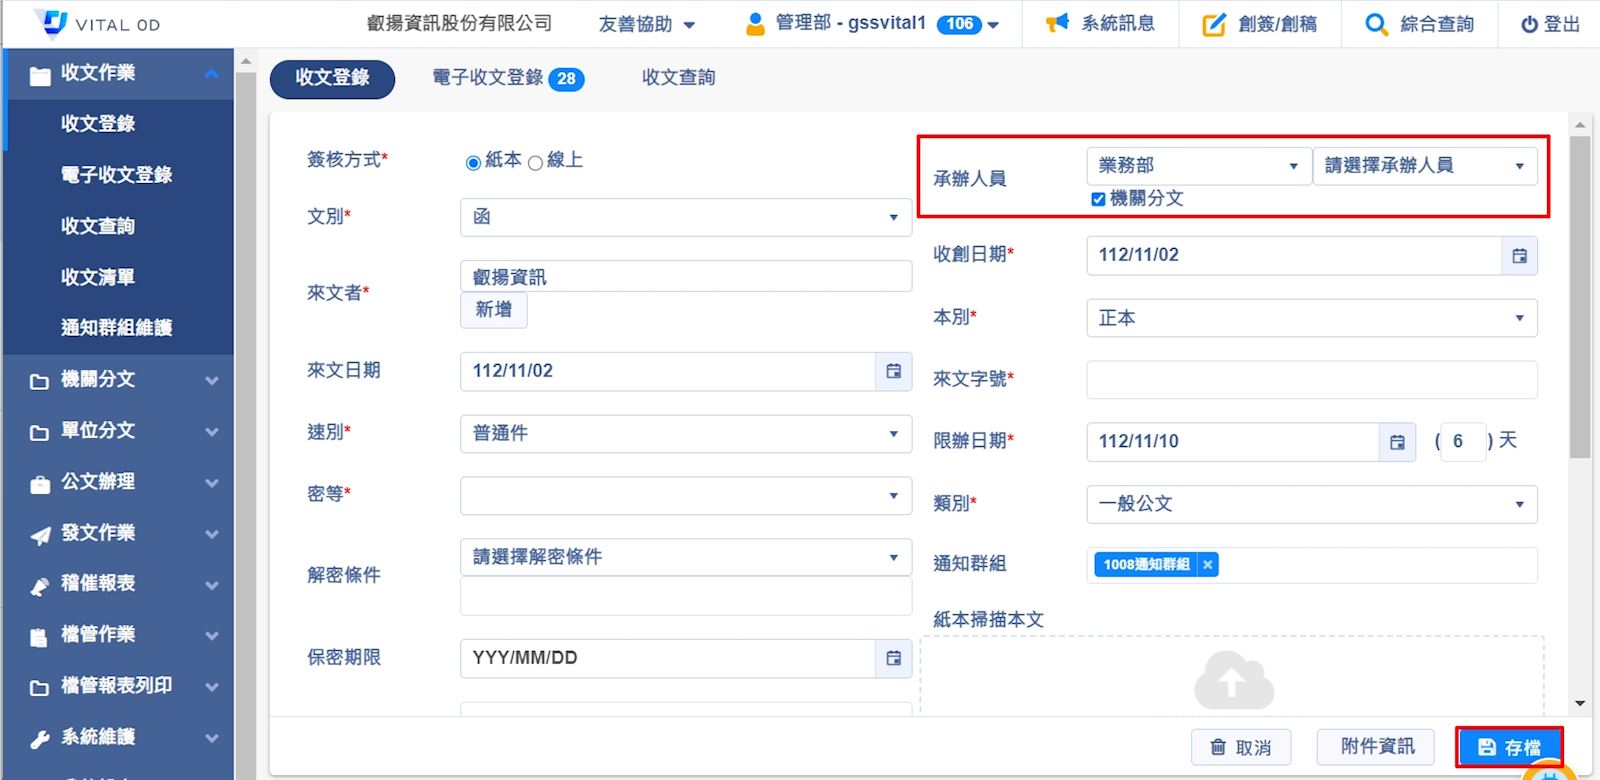
Task: Open calendar icon for 收創日期
Action: pyautogui.click(x=1519, y=256)
